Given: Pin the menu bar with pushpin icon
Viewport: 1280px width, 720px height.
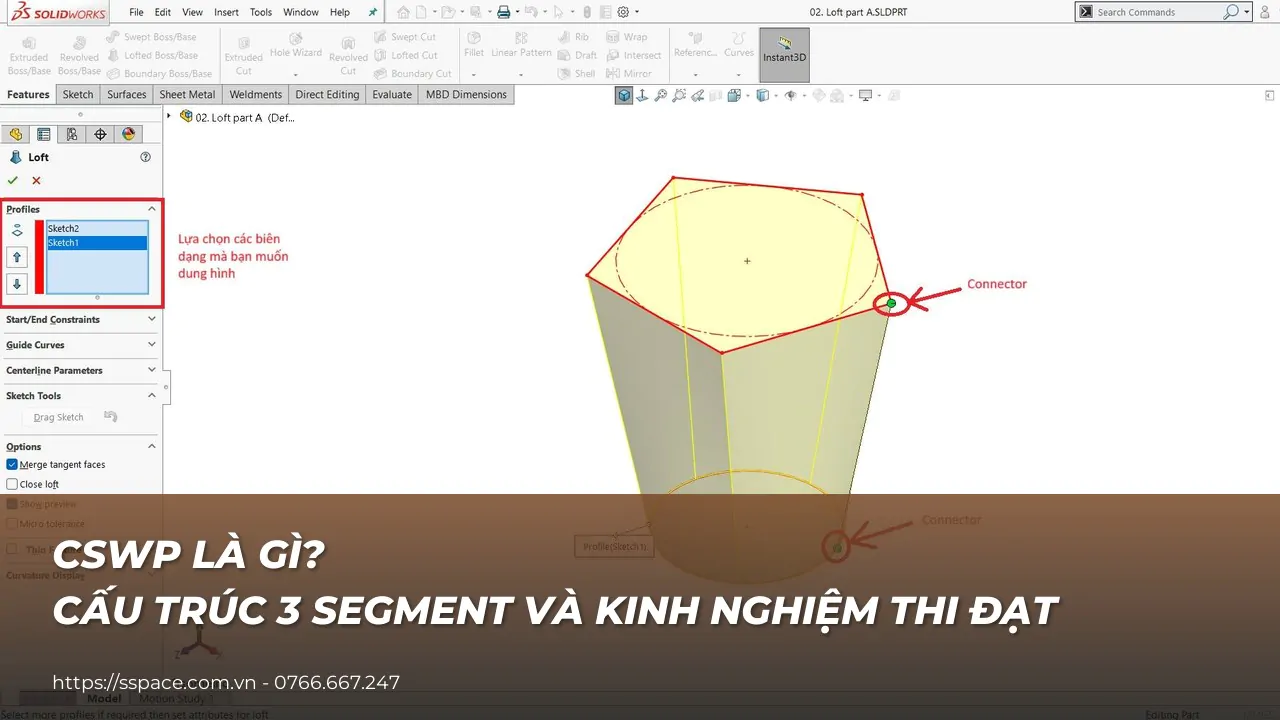Looking at the screenshot, I should (373, 12).
